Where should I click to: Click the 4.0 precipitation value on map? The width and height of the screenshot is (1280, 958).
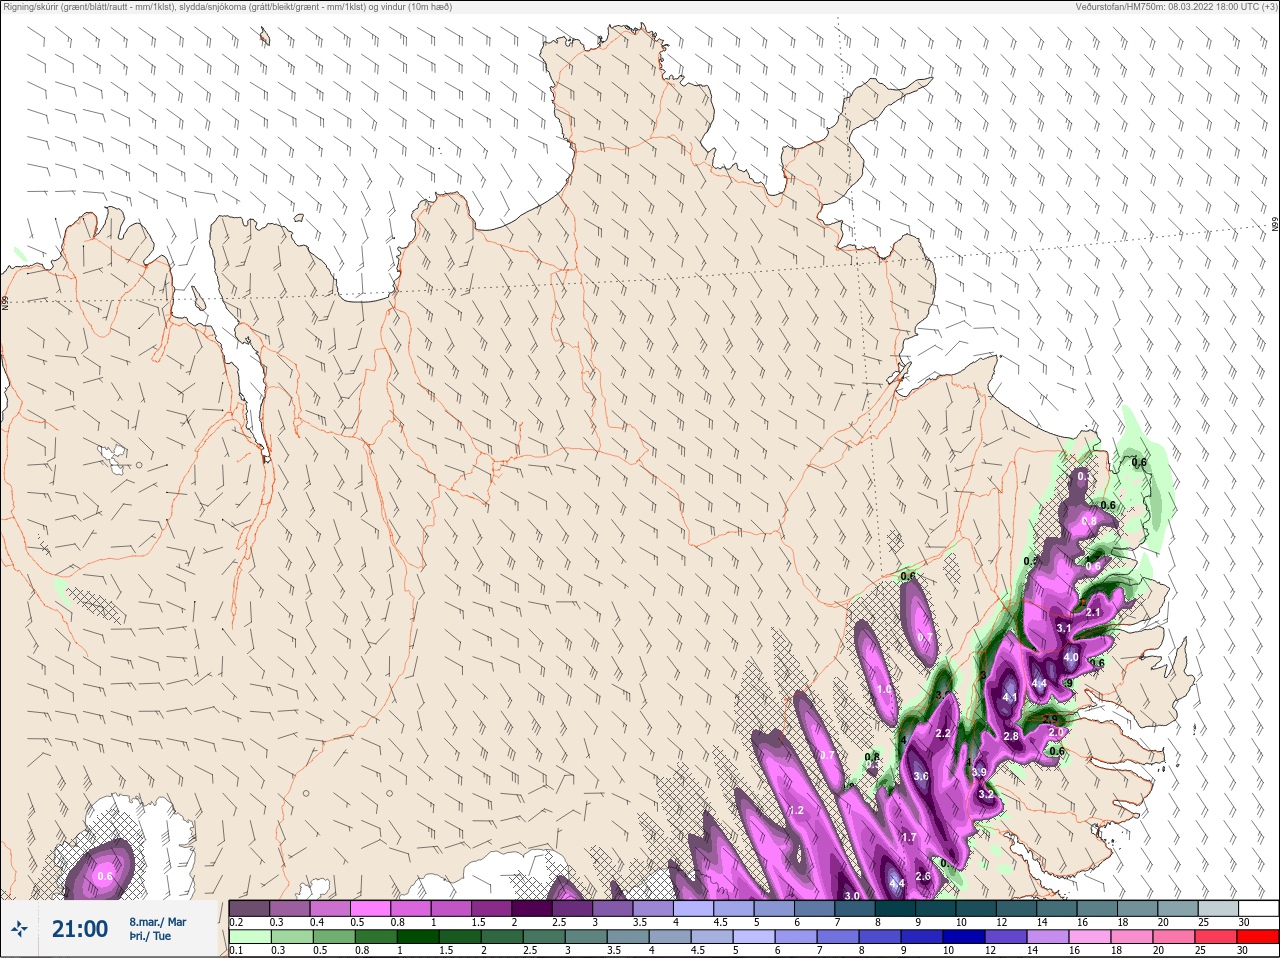(1070, 658)
